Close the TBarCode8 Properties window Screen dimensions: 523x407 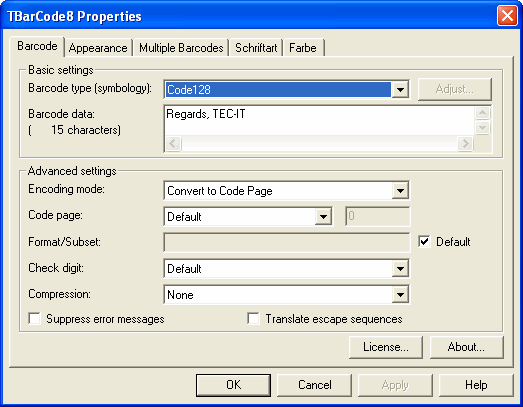coord(507,16)
